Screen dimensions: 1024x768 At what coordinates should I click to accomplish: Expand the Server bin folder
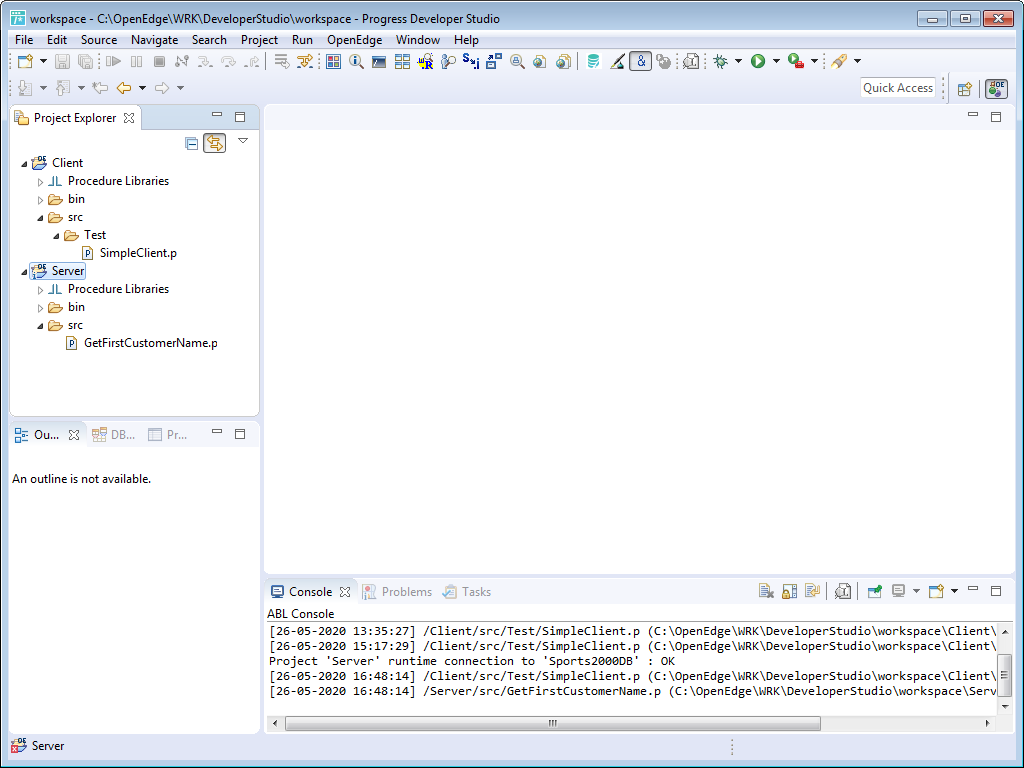pos(40,308)
